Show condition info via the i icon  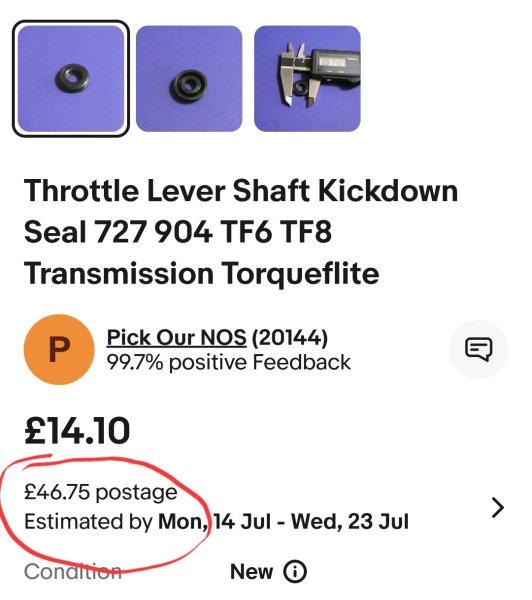point(295,572)
